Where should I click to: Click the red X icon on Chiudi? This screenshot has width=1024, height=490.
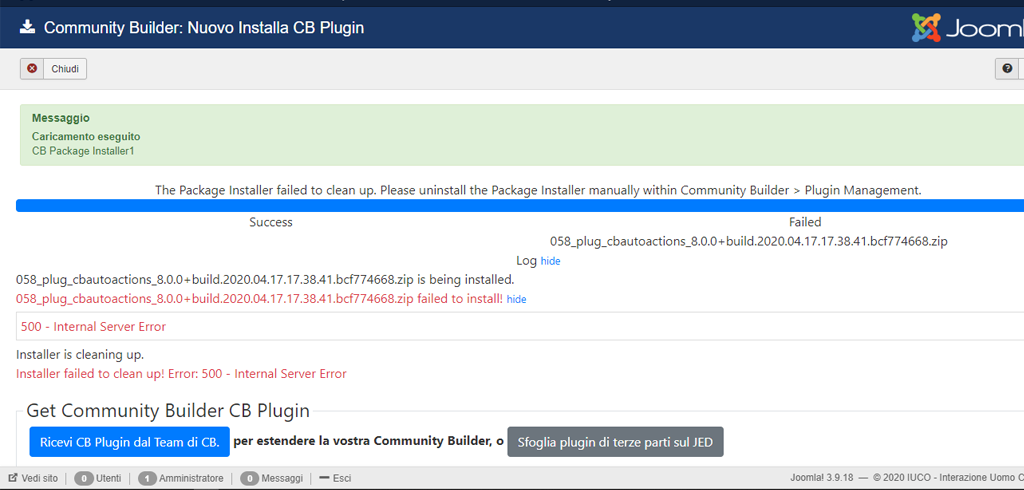[32, 69]
